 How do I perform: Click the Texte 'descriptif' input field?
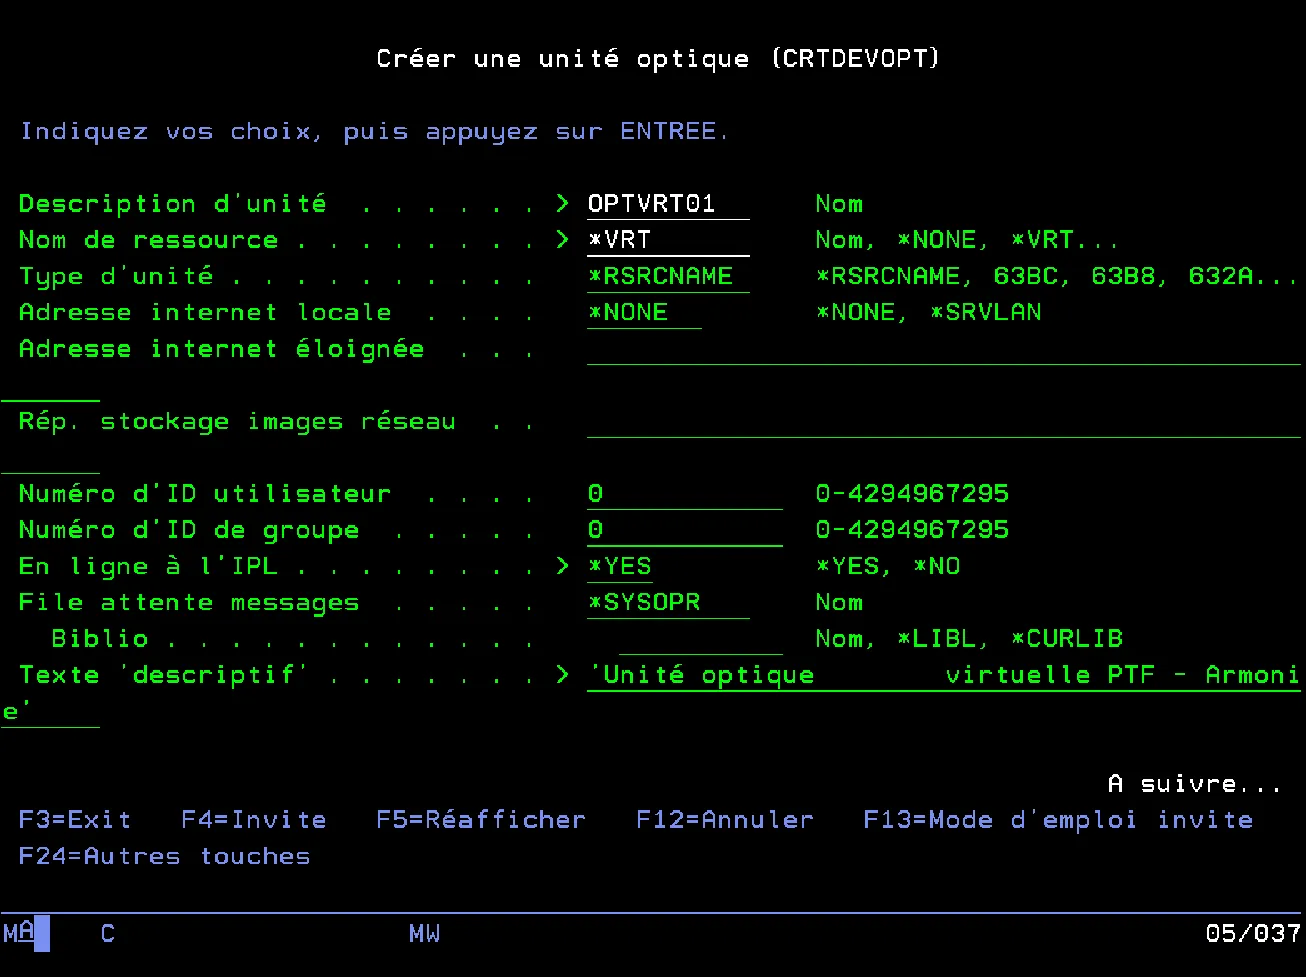point(943,675)
